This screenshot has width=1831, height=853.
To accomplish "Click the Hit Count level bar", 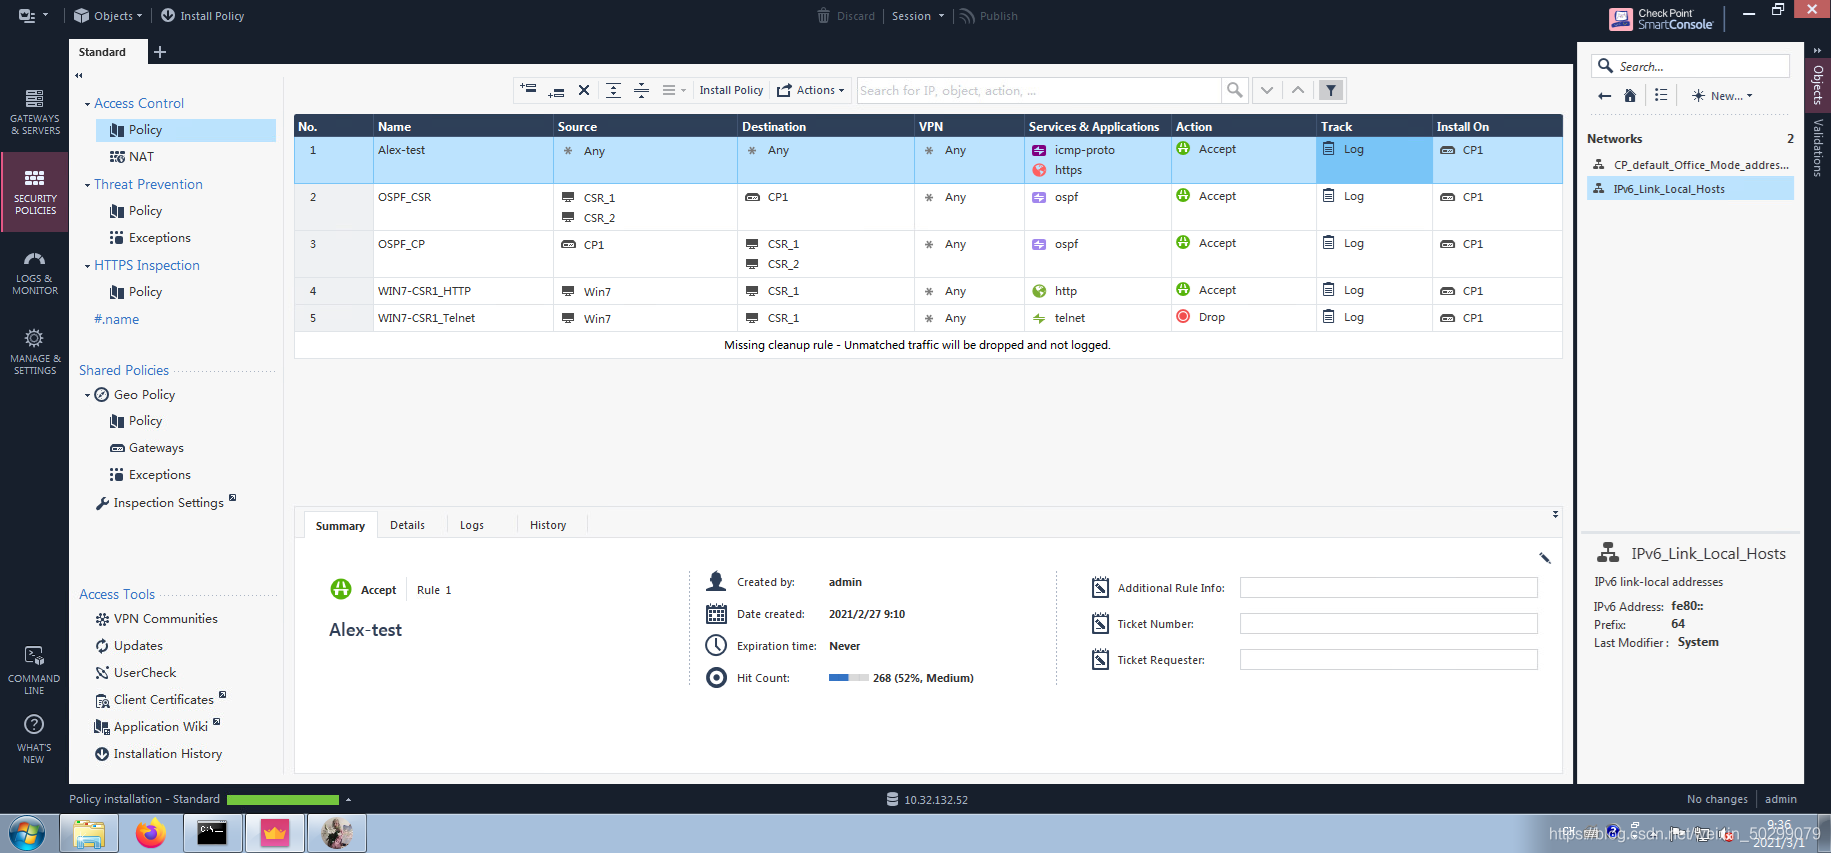I will click(x=848, y=678).
